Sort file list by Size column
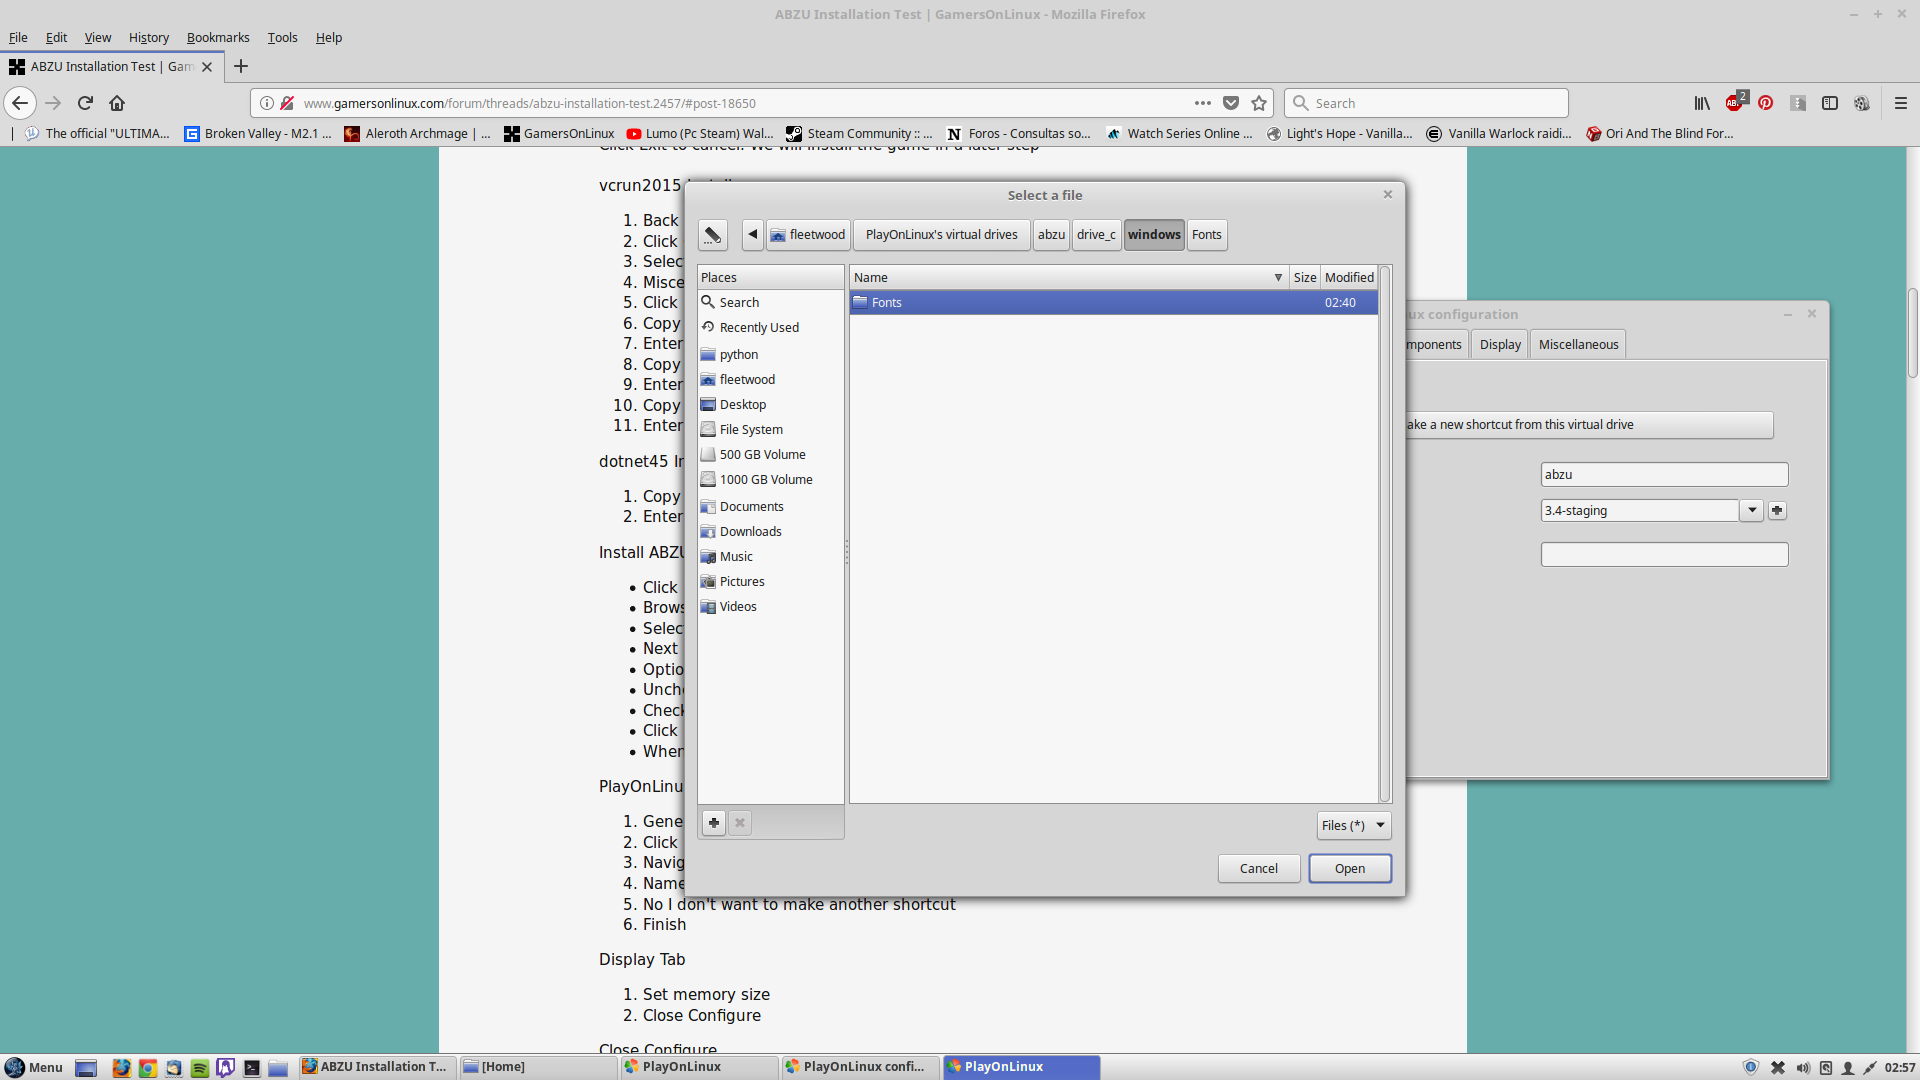This screenshot has height=1080, width=1920. [1304, 277]
